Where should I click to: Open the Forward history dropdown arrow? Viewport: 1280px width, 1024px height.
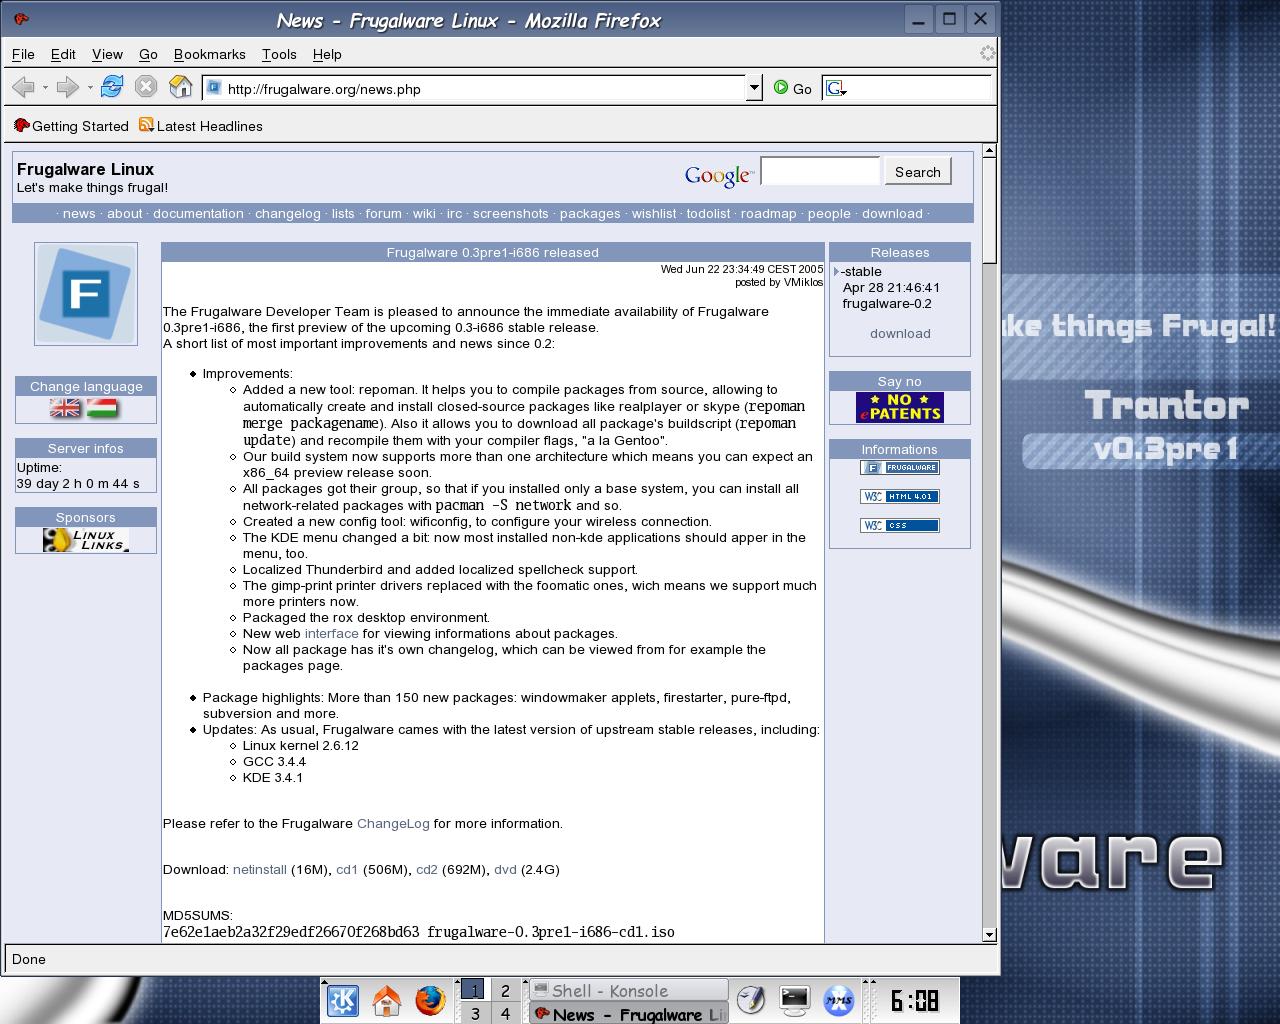90,88
